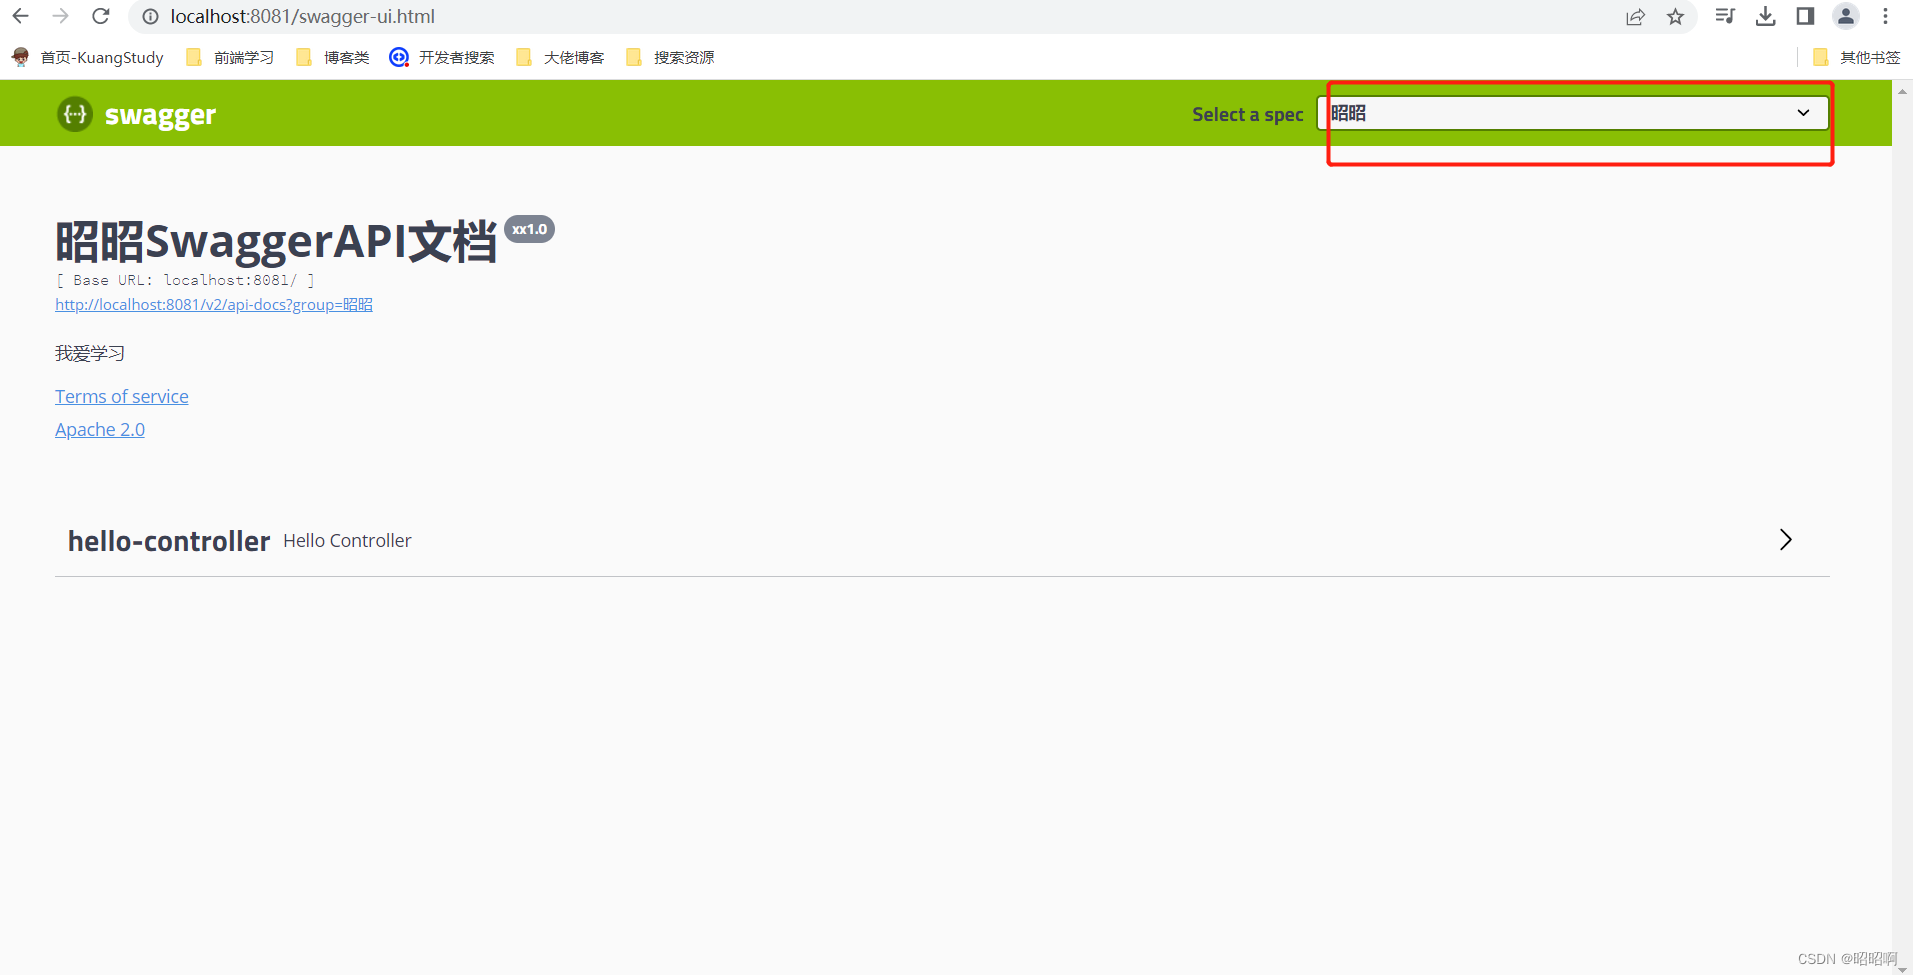The image size is (1913, 975).
Task: Click the Terms of service link
Action: (121, 396)
